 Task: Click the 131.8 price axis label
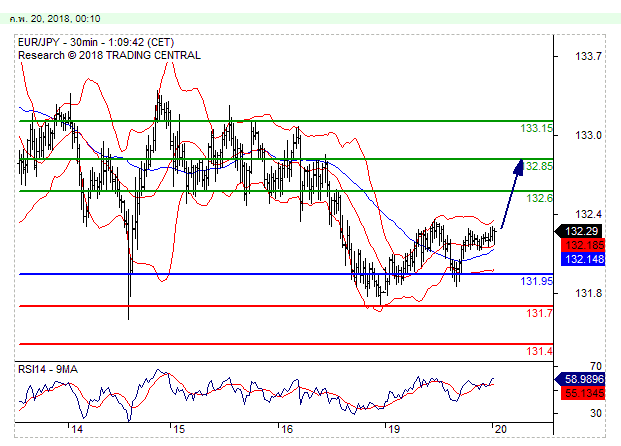(x=588, y=294)
